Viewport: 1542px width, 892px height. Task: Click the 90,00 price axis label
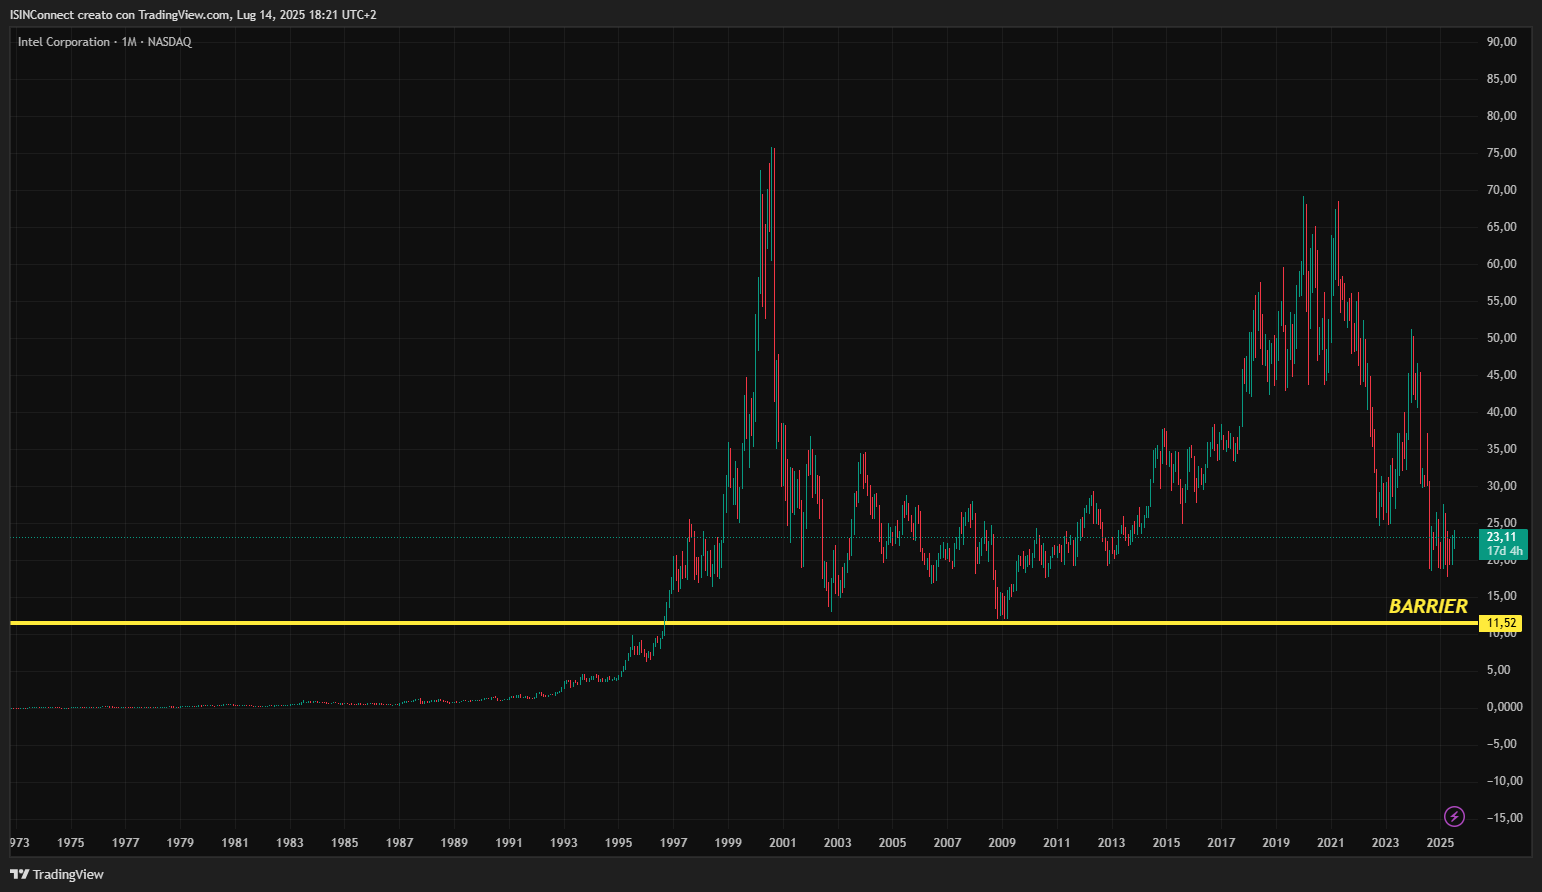(1502, 42)
